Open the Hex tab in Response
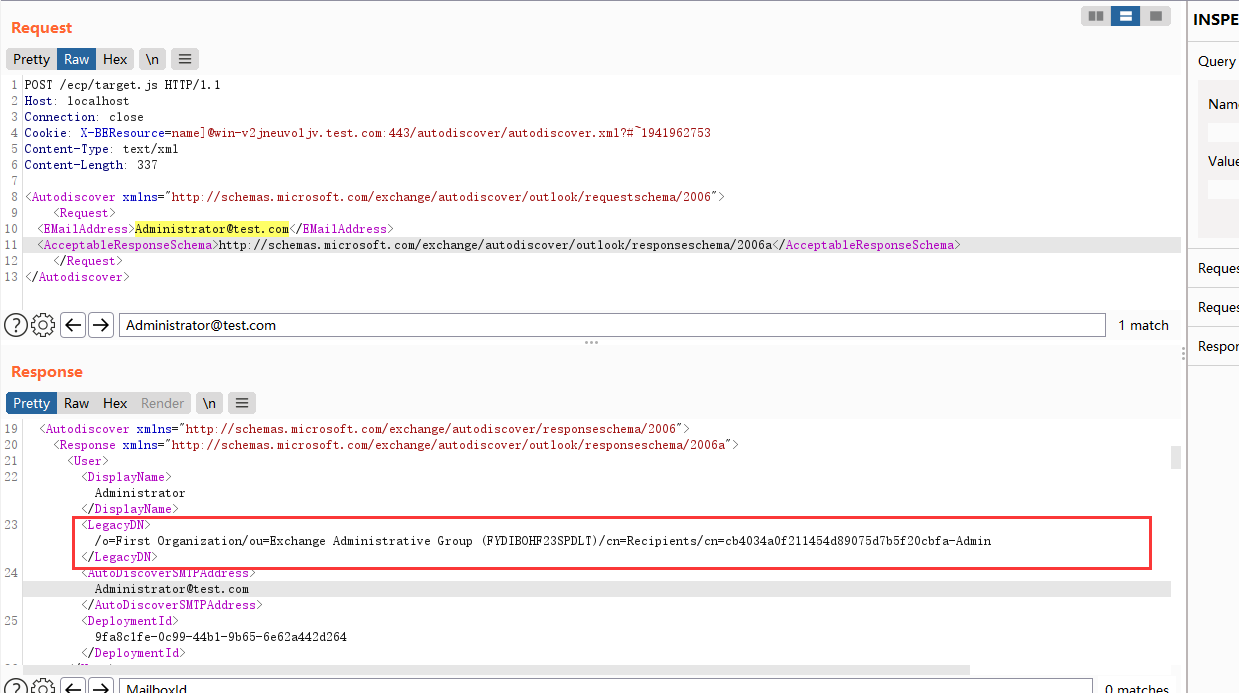The height and width of the screenshot is (693, 1239). point(115,403)
